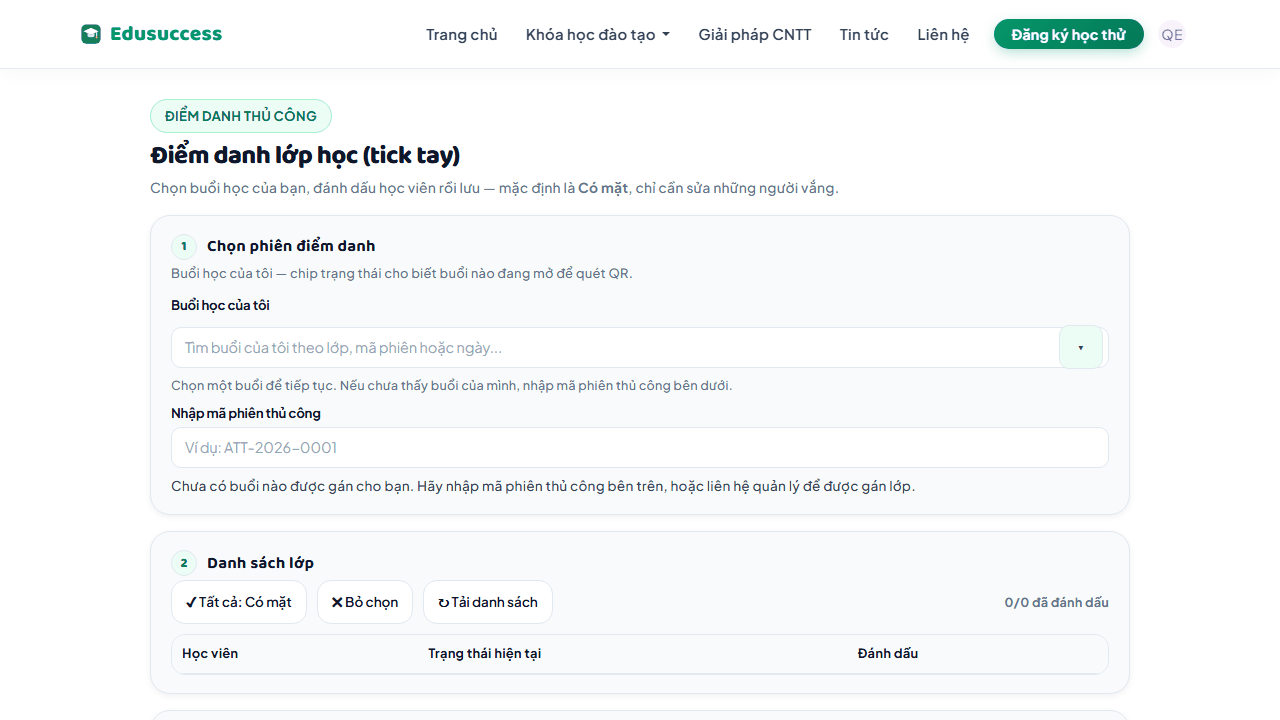Click the Học viên column header
Screen dimensions: 1280x720
pos(210,653)
